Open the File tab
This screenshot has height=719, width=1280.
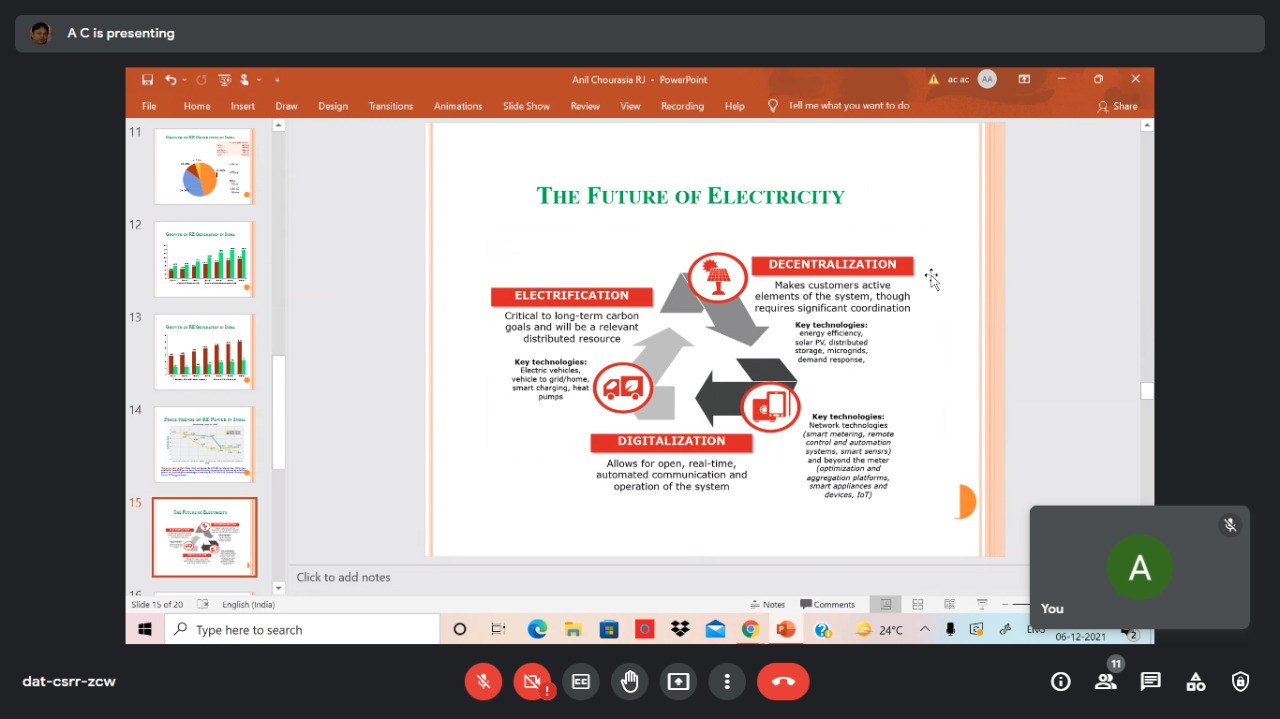point(149,106)
